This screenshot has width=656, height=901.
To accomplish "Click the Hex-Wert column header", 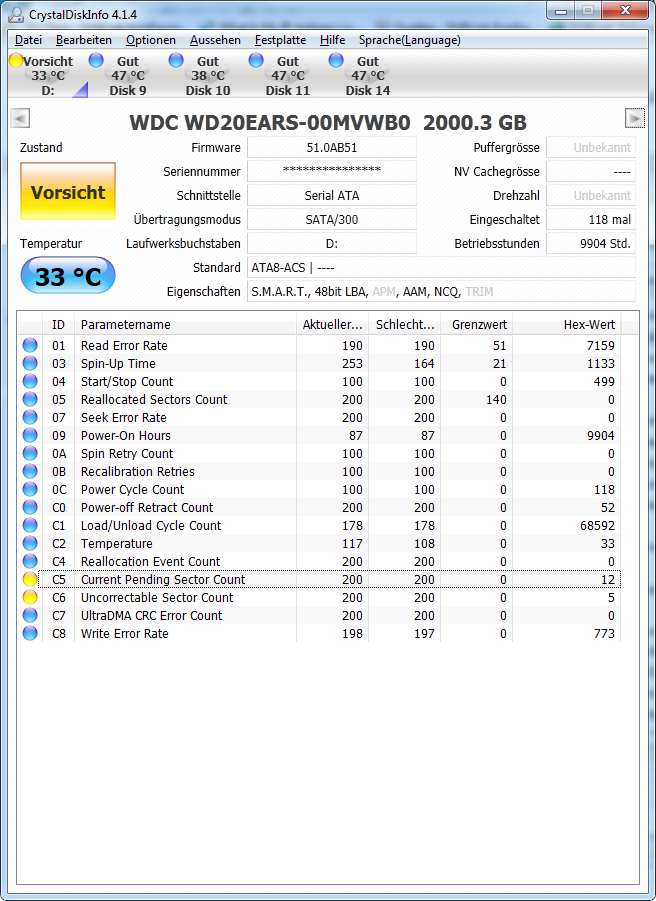I will pos(566,325).
